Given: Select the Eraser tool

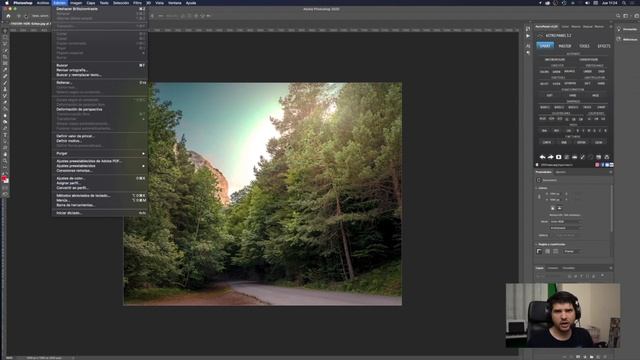Looking at the screenshot, I should pos(5,102).
